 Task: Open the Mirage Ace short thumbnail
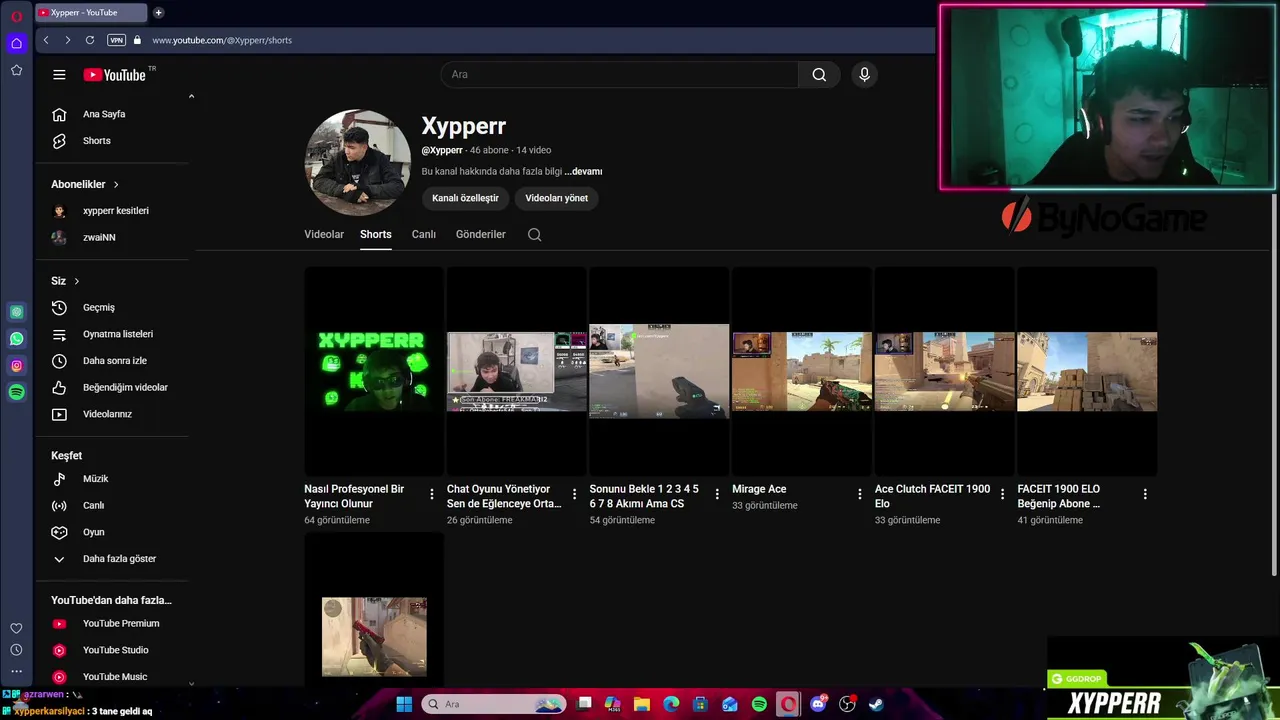802,372
